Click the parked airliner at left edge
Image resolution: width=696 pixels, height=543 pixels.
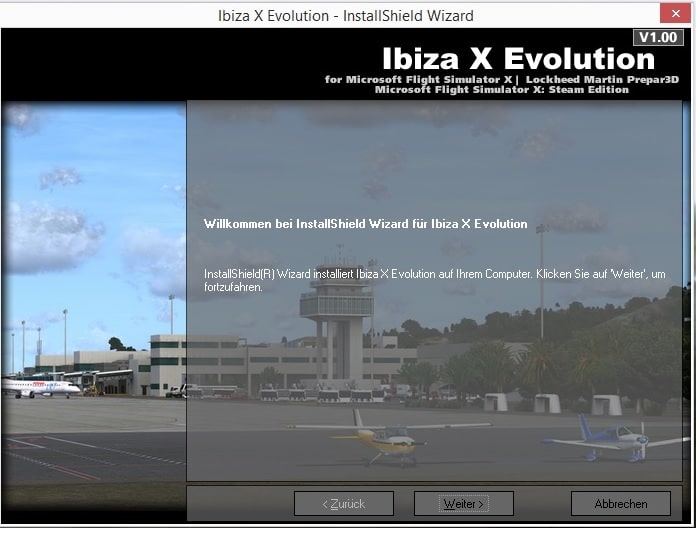40,386
